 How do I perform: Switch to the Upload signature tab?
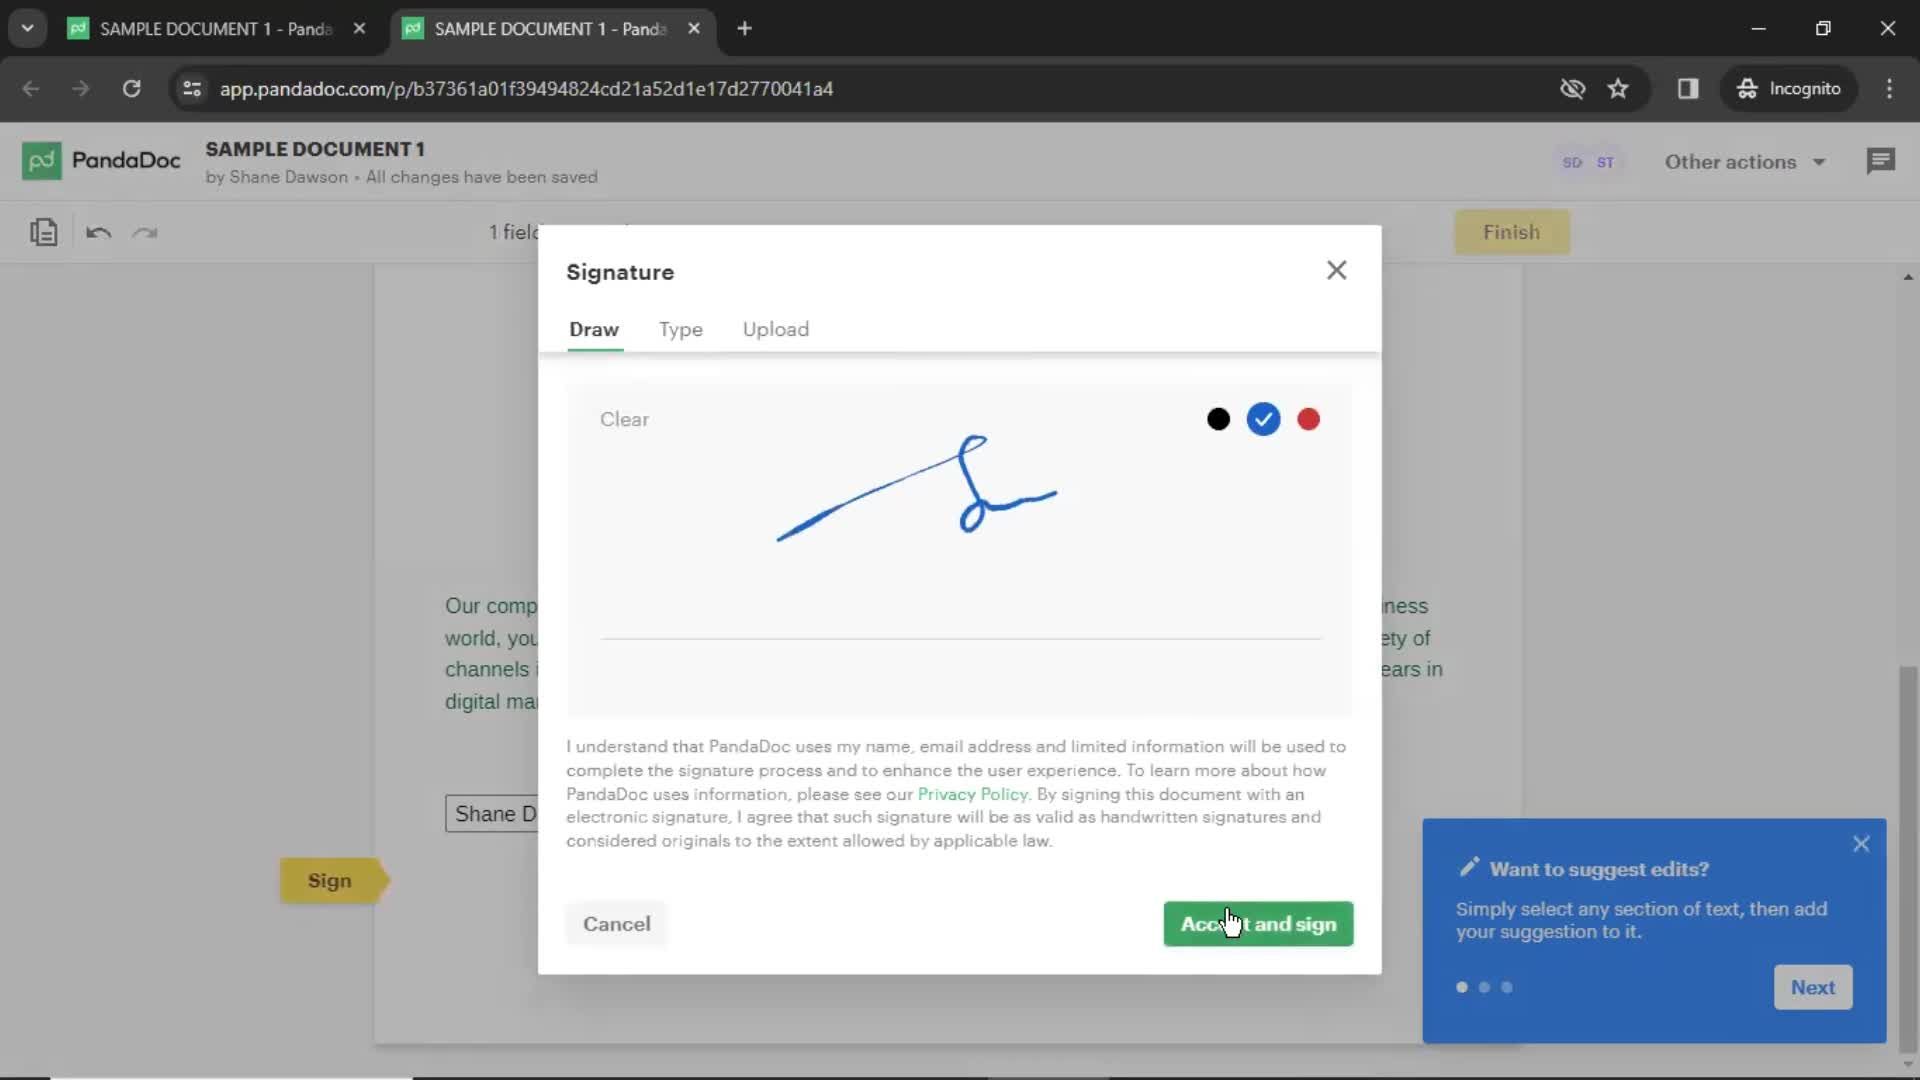click(777, 328)
